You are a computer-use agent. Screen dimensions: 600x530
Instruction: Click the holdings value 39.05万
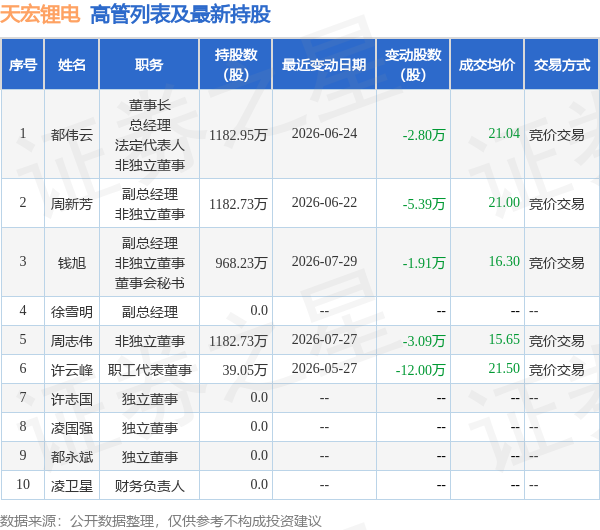245,370
